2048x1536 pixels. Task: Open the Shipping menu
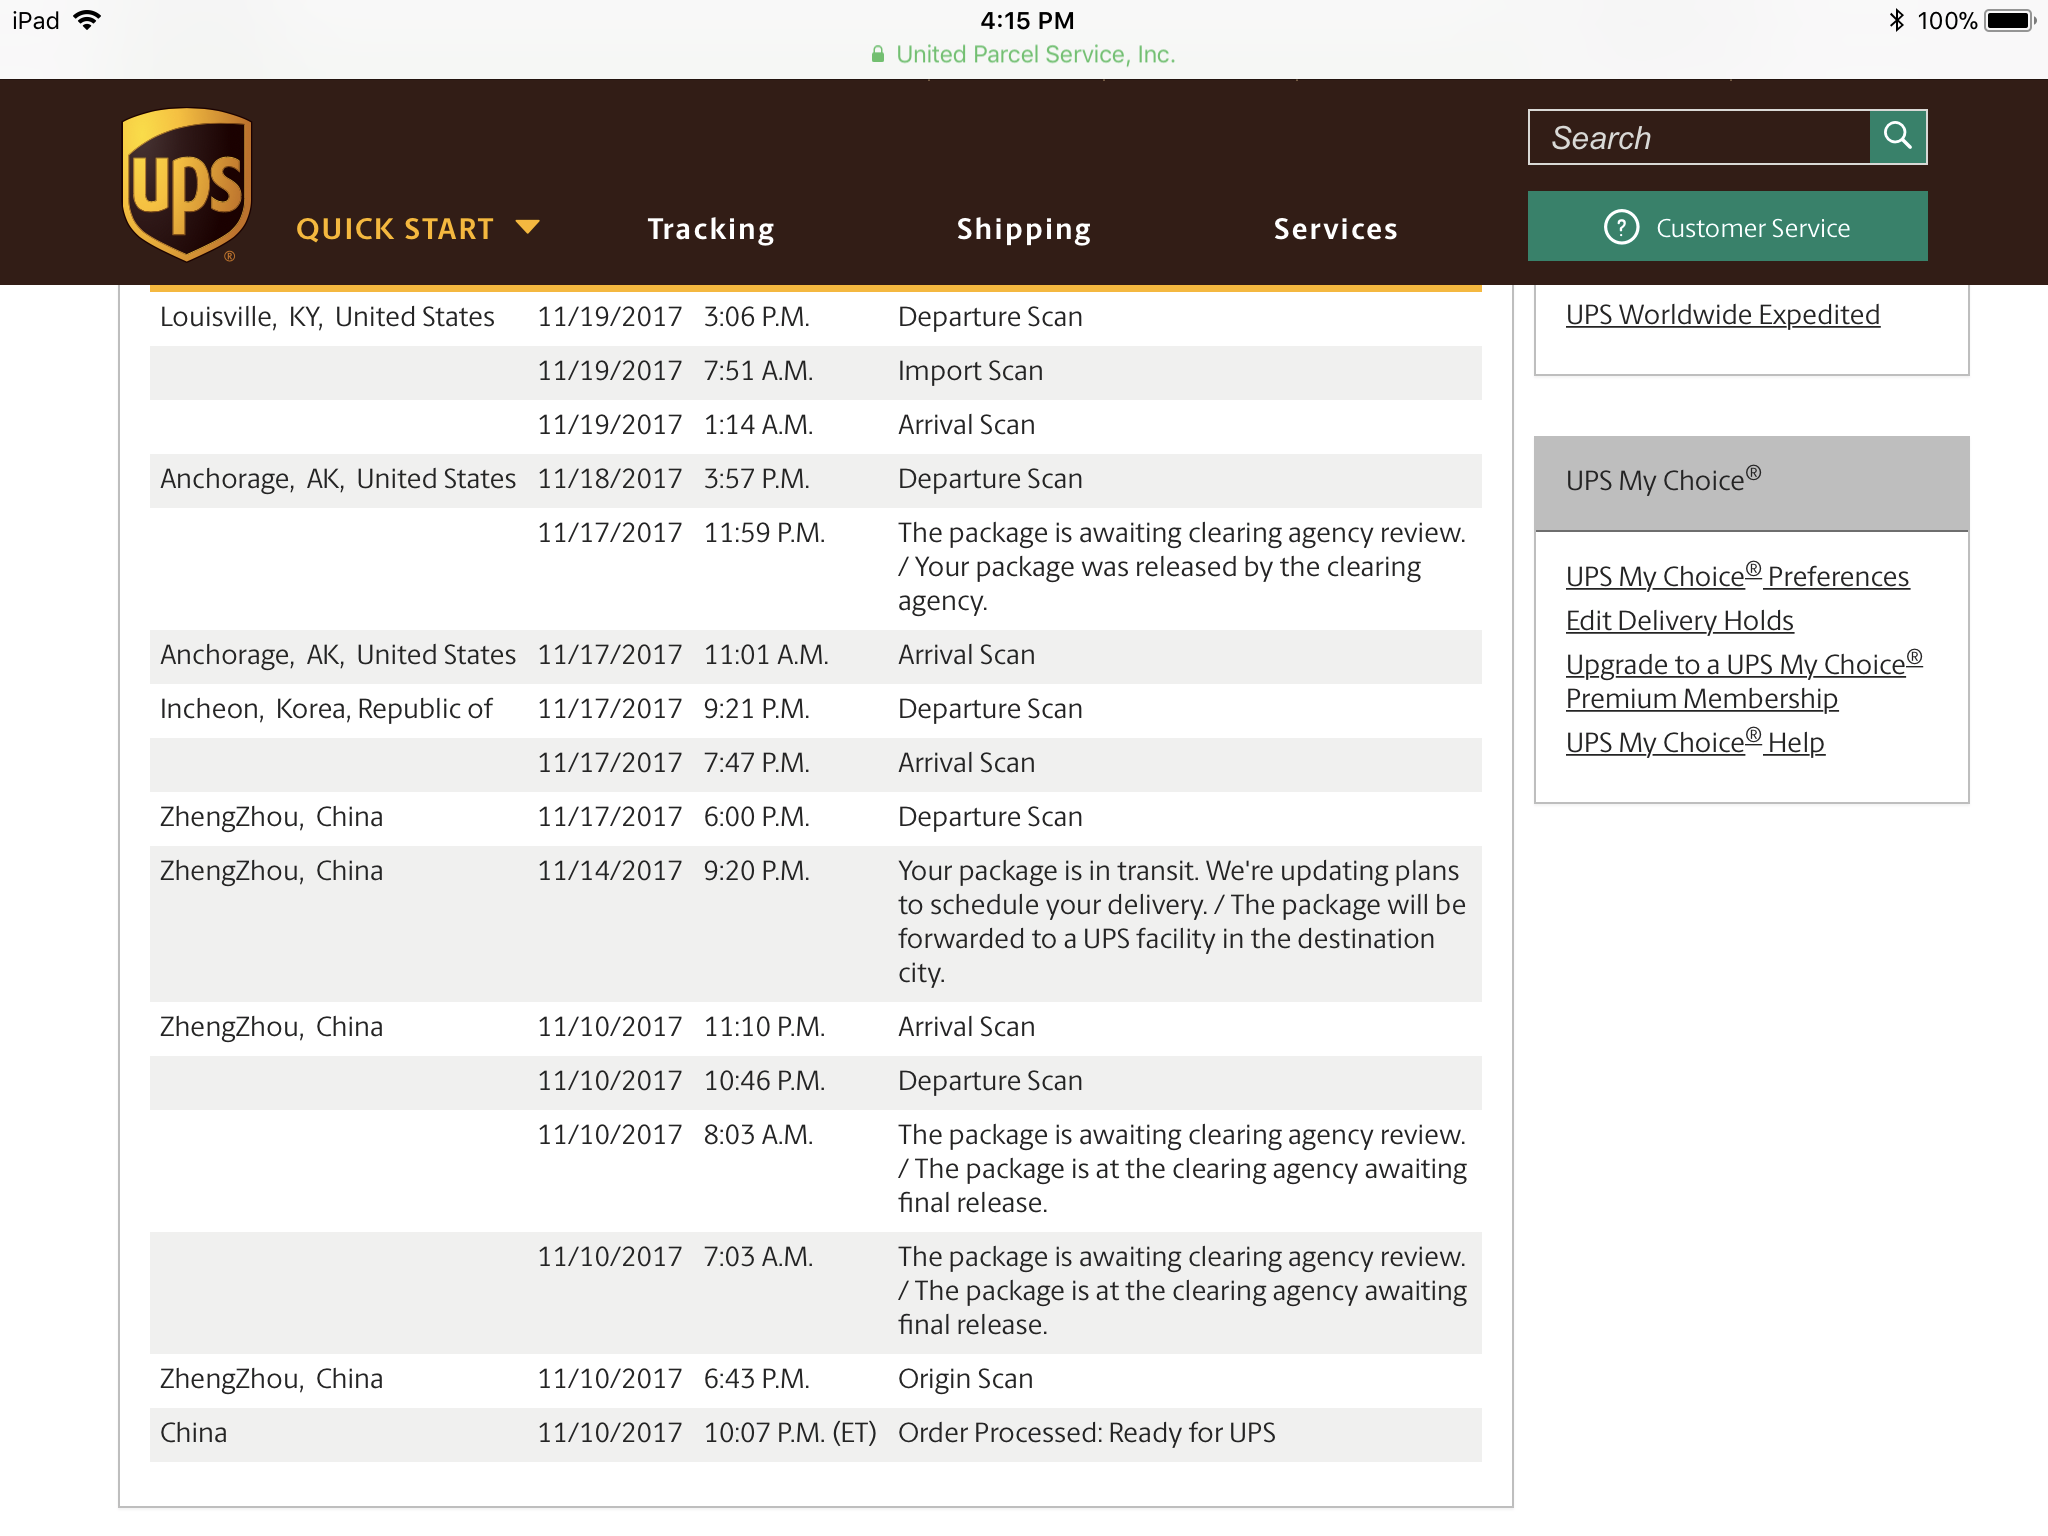(1023, 229)
